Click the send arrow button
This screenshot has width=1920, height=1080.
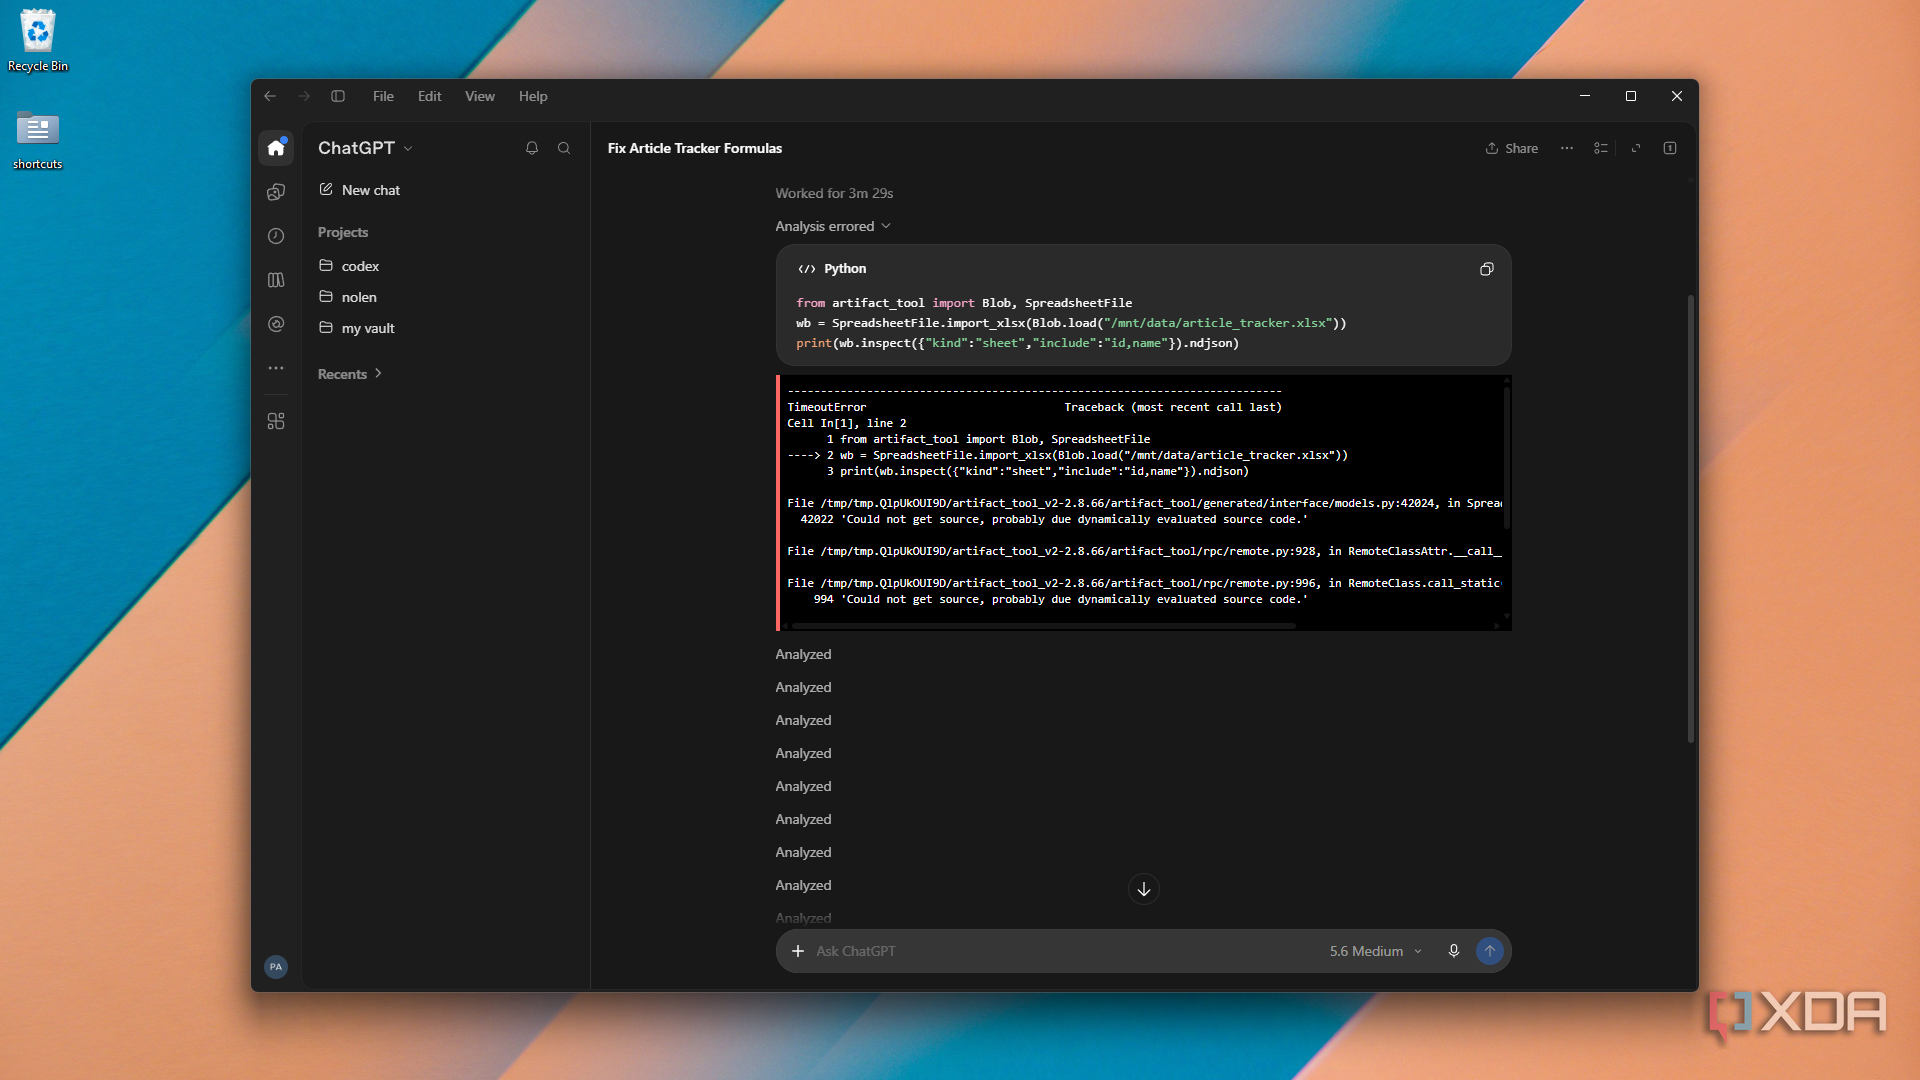[x=1490, y=951]
